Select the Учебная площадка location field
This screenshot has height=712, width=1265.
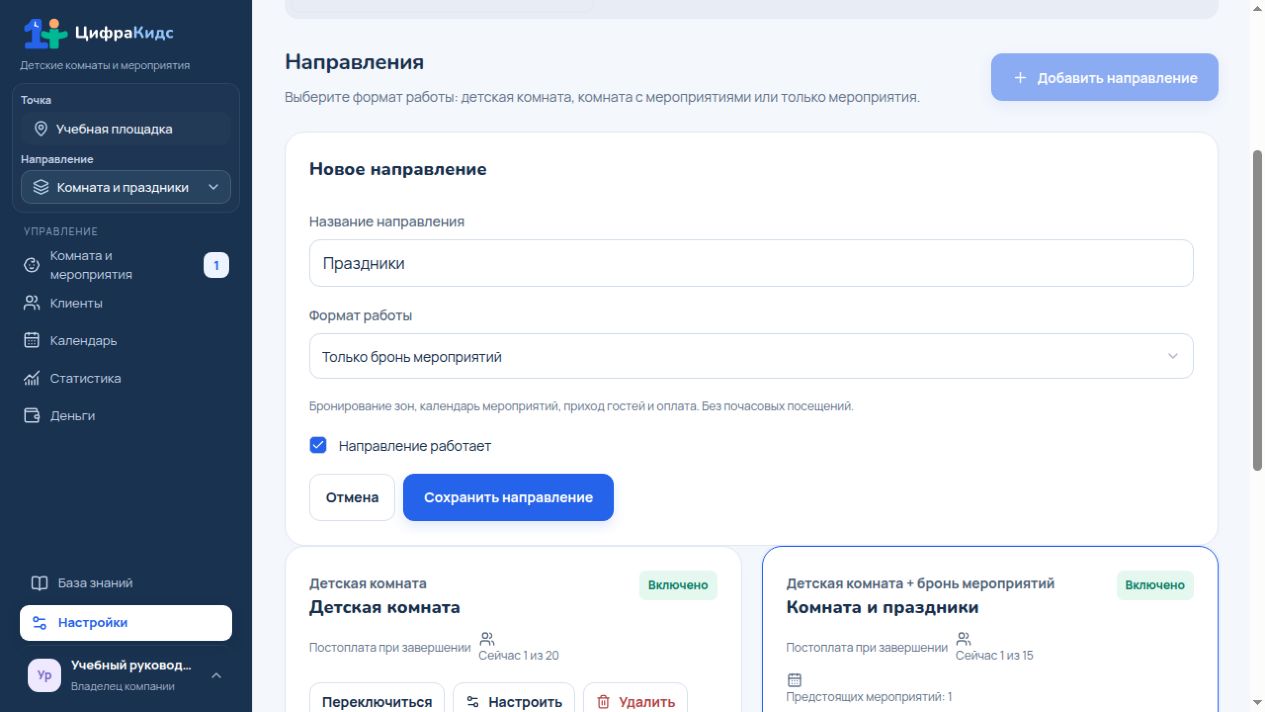[x=126, y=129]
